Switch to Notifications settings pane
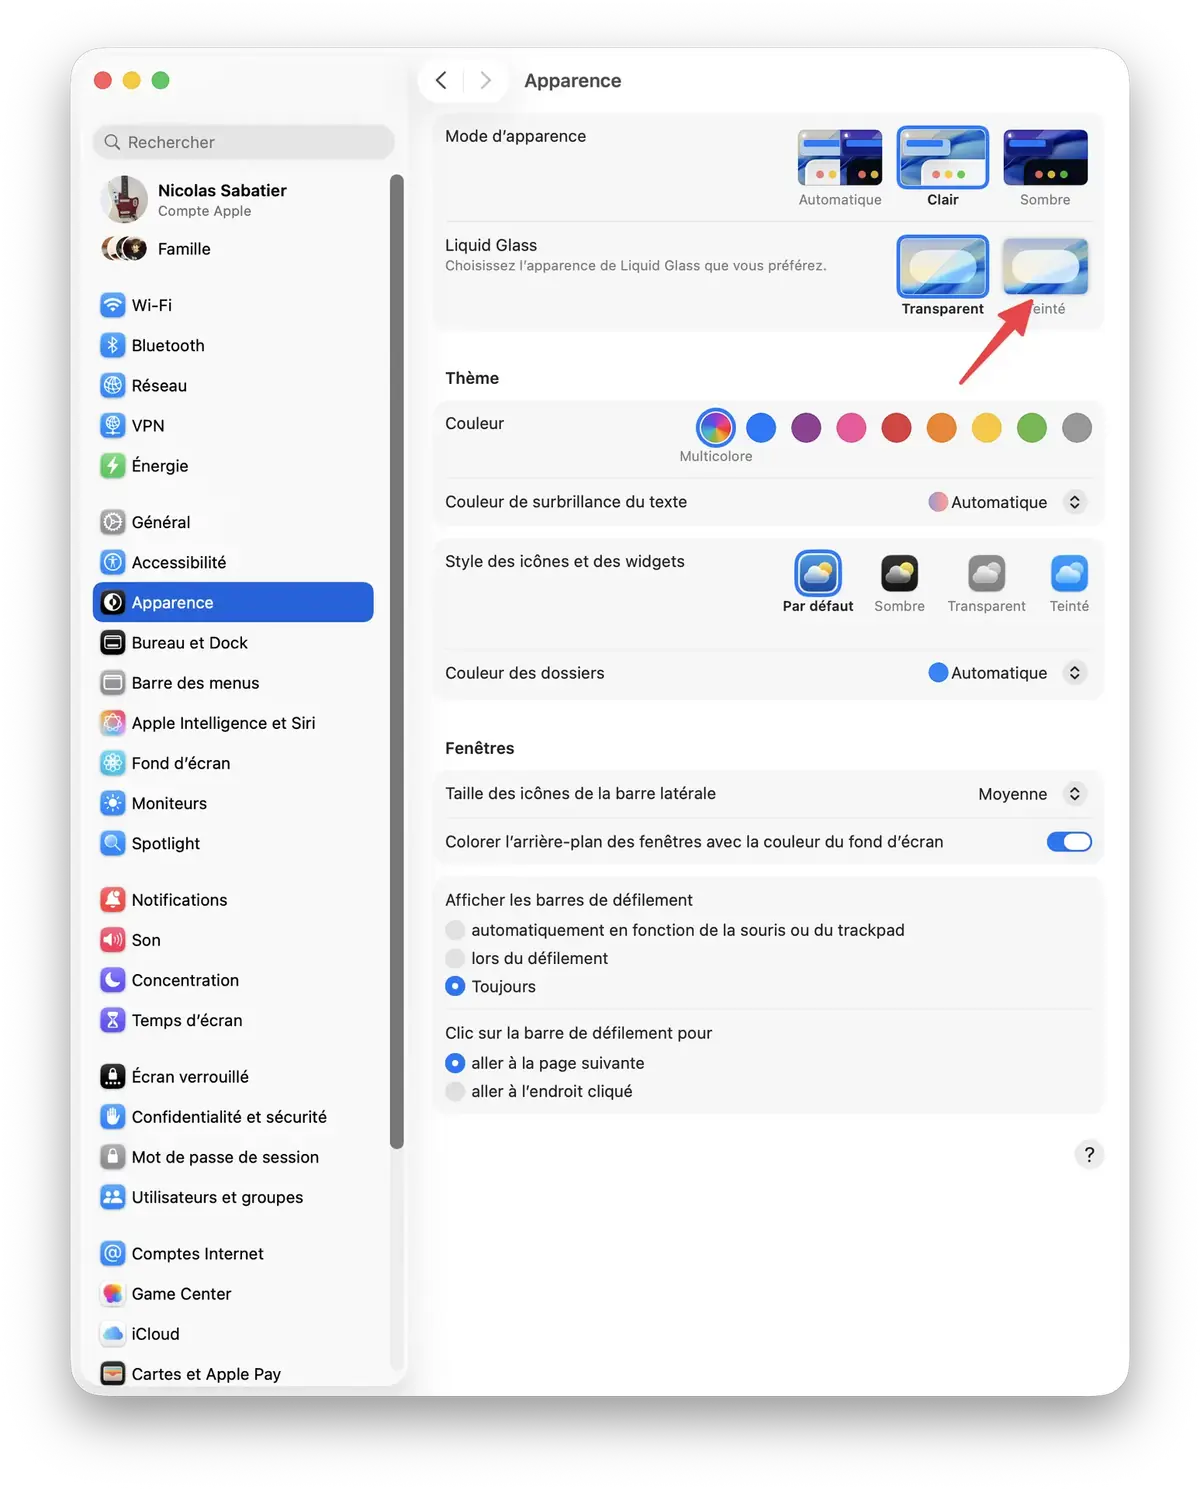This screenshot has width=1200, height=1489. pyautogui.click(x=179, y=900)
